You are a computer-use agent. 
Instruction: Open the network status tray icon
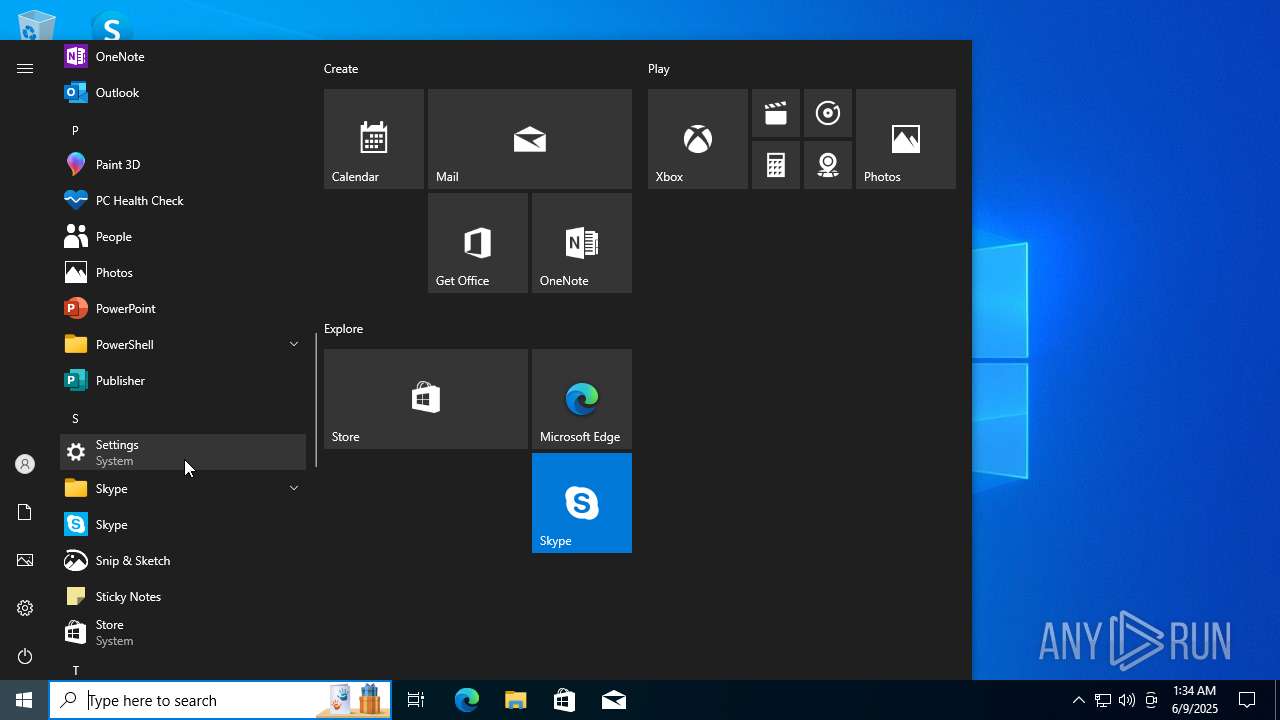[x=1103, y=700]
